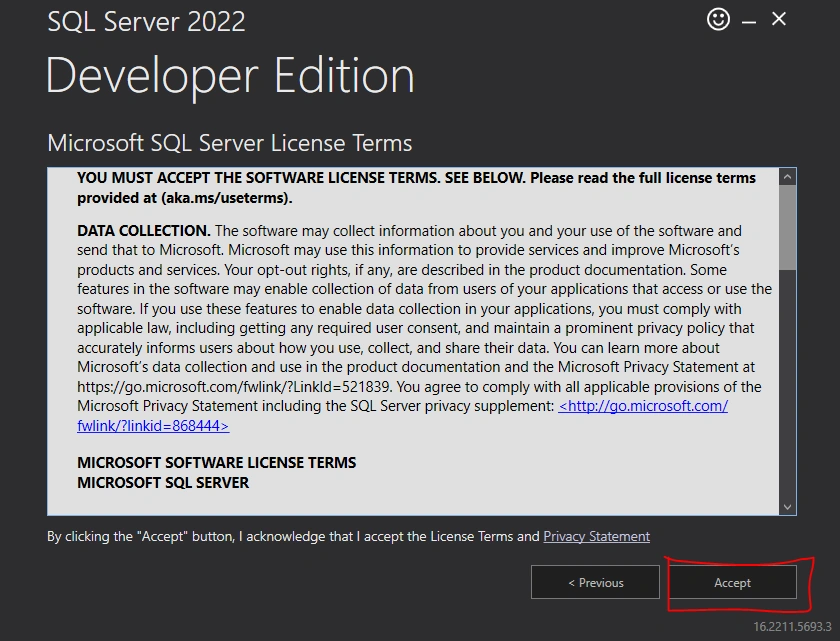
Task: Click the license scrollbar down arrow
Action: pos(788,507)
